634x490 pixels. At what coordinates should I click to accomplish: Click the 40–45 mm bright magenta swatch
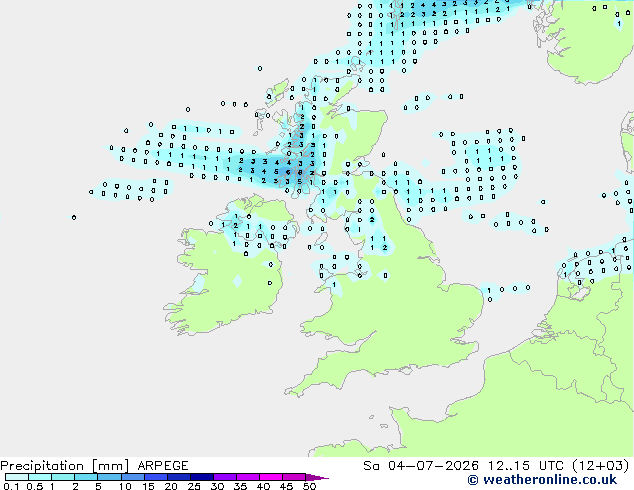click(x=271, y=477)
